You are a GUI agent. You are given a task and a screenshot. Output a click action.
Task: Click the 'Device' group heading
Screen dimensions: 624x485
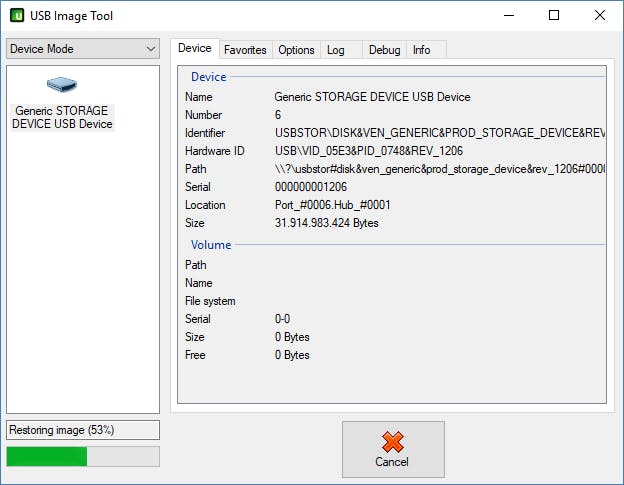click(x=209, y=77)
